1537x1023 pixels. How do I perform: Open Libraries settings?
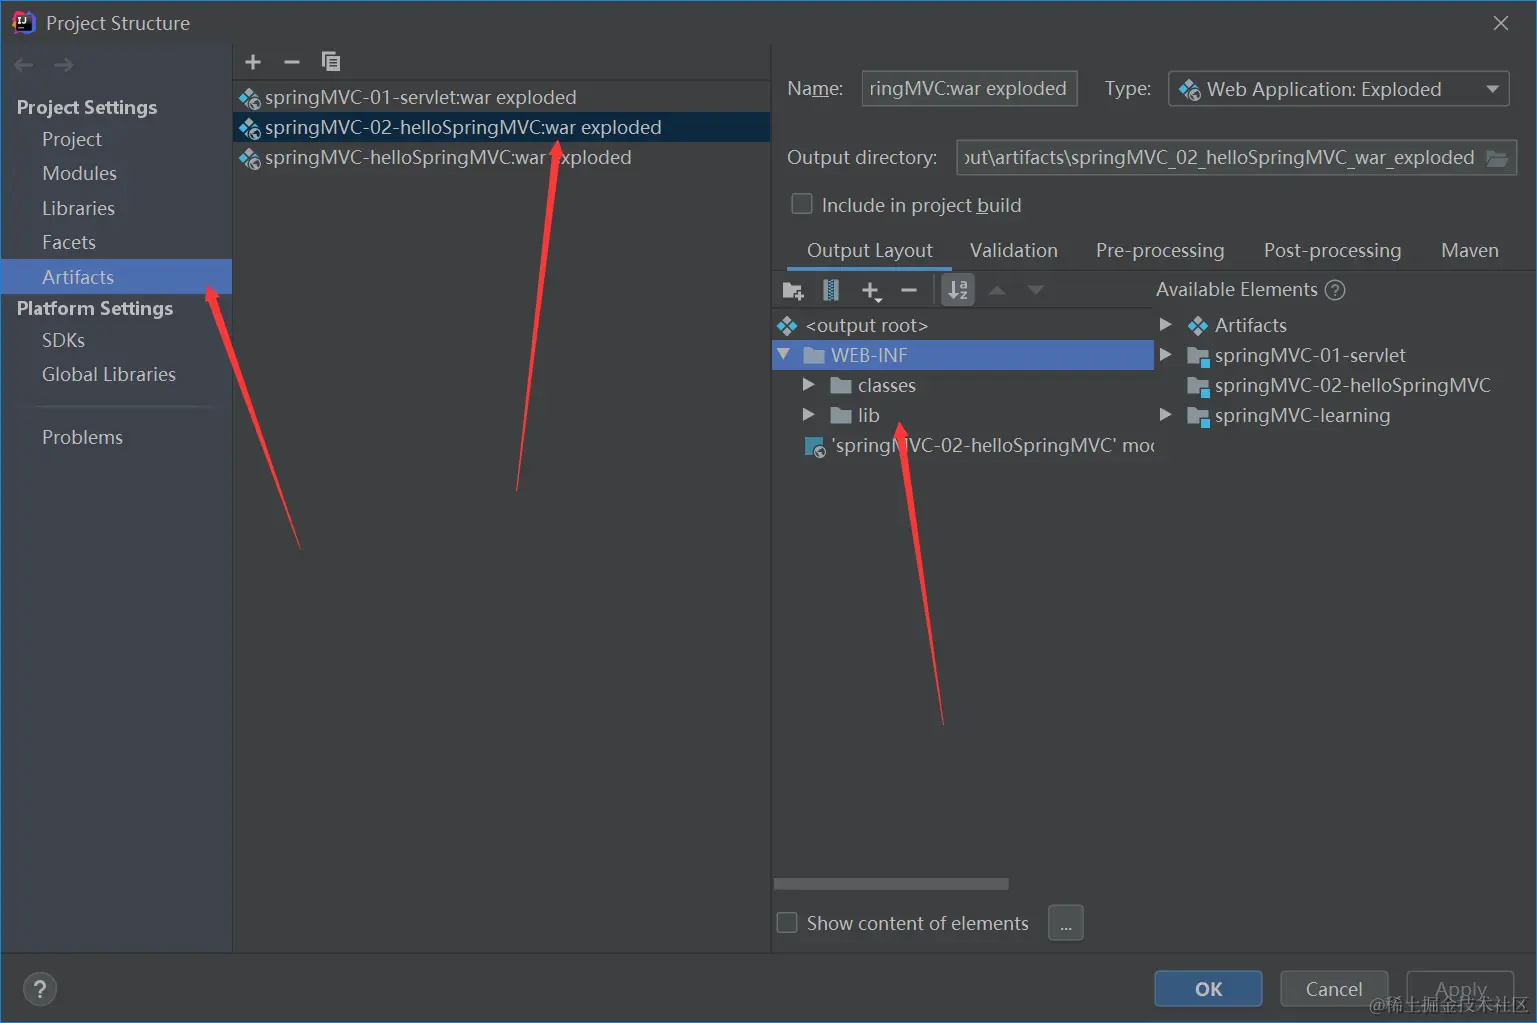[x=78, y=209]
